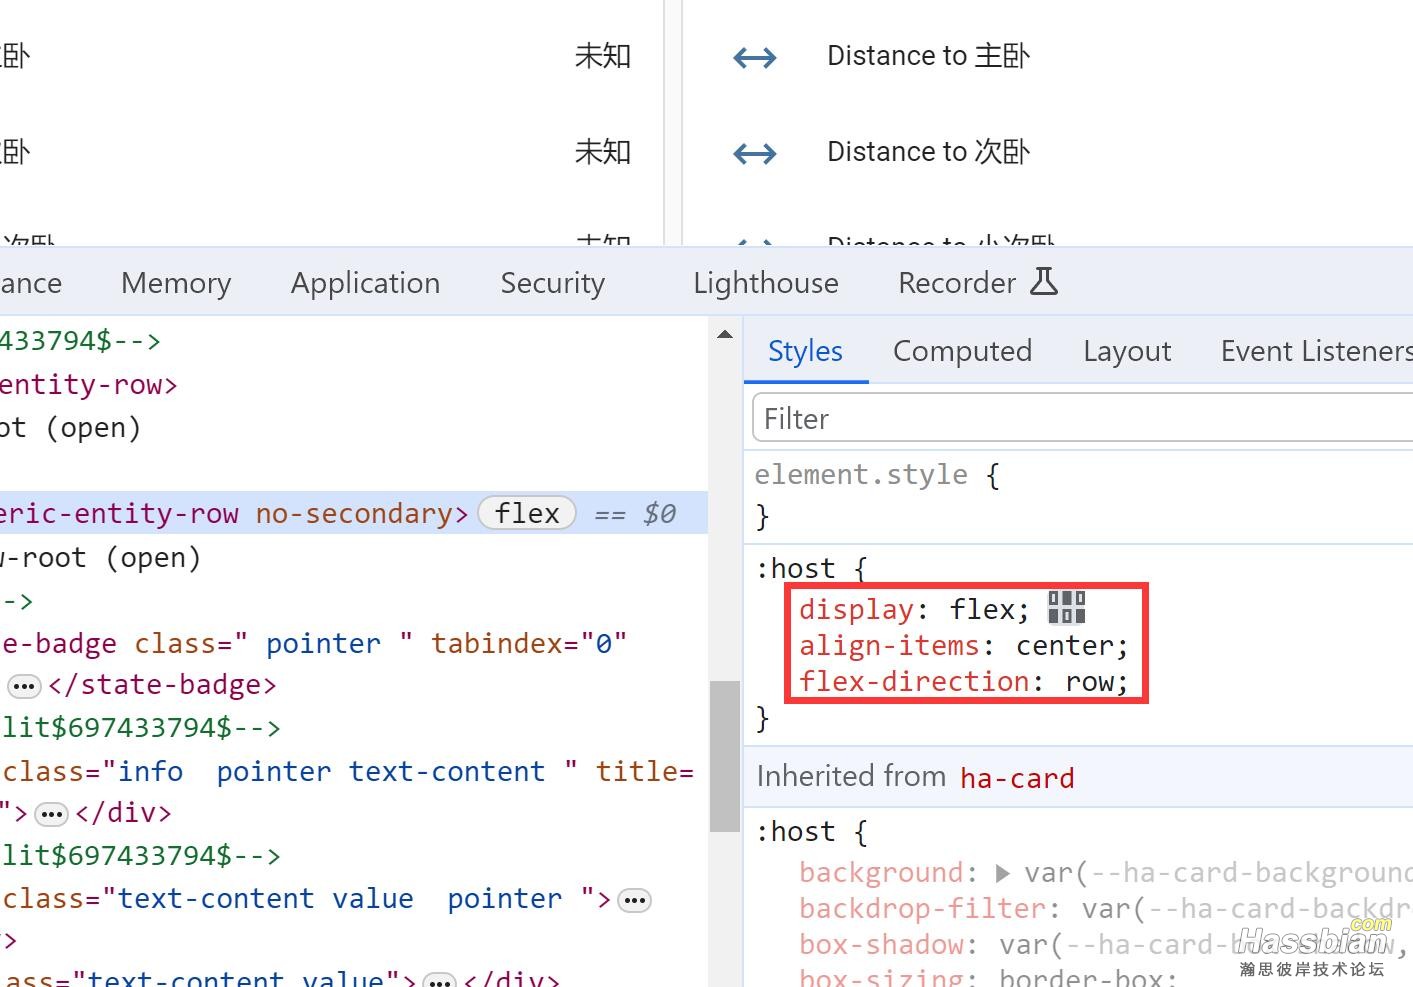Click the Filter styles input field
Viewport: 1413px width, 987px height.
point(1083,418)
